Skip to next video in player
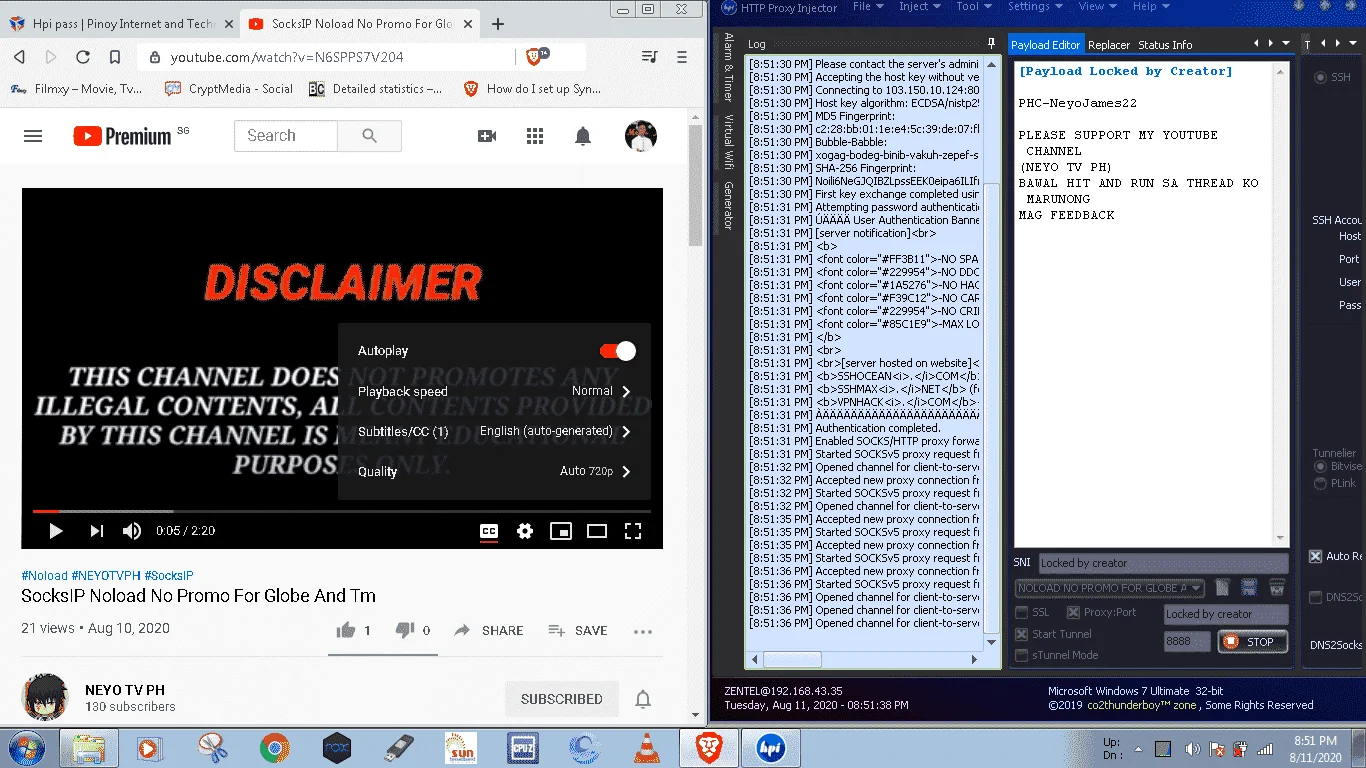The height and width of the screenshot is (768, 1366). pyautogui.click(x=97, y=531)
